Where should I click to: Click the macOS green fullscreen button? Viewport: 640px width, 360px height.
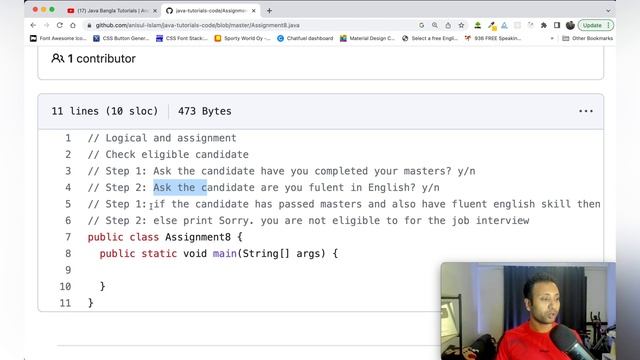[52, 10]
